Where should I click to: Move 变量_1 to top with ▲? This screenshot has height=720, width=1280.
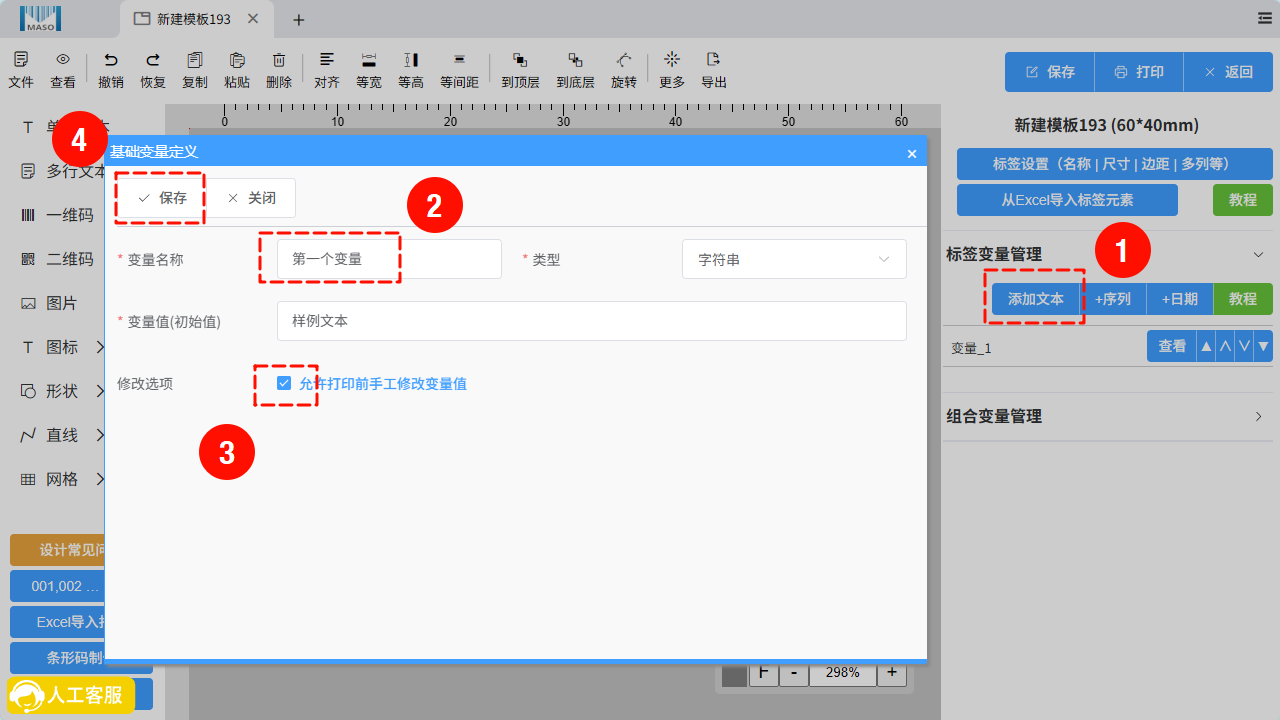1206,347
